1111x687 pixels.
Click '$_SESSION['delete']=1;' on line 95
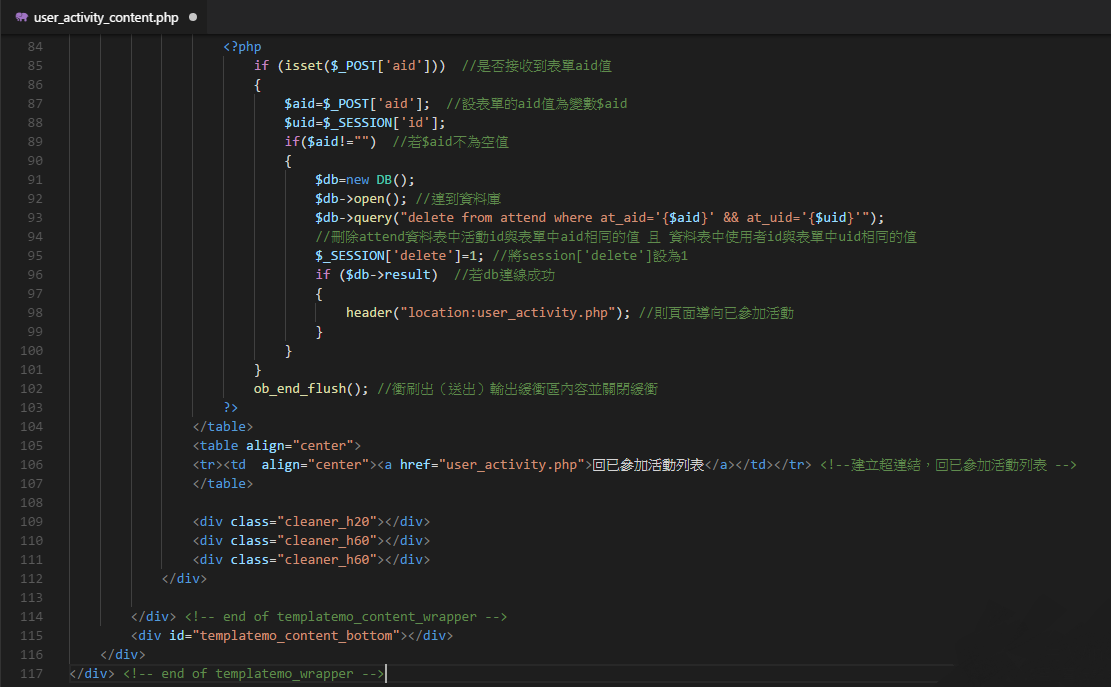pyautogui.click(x=400, y=256)
